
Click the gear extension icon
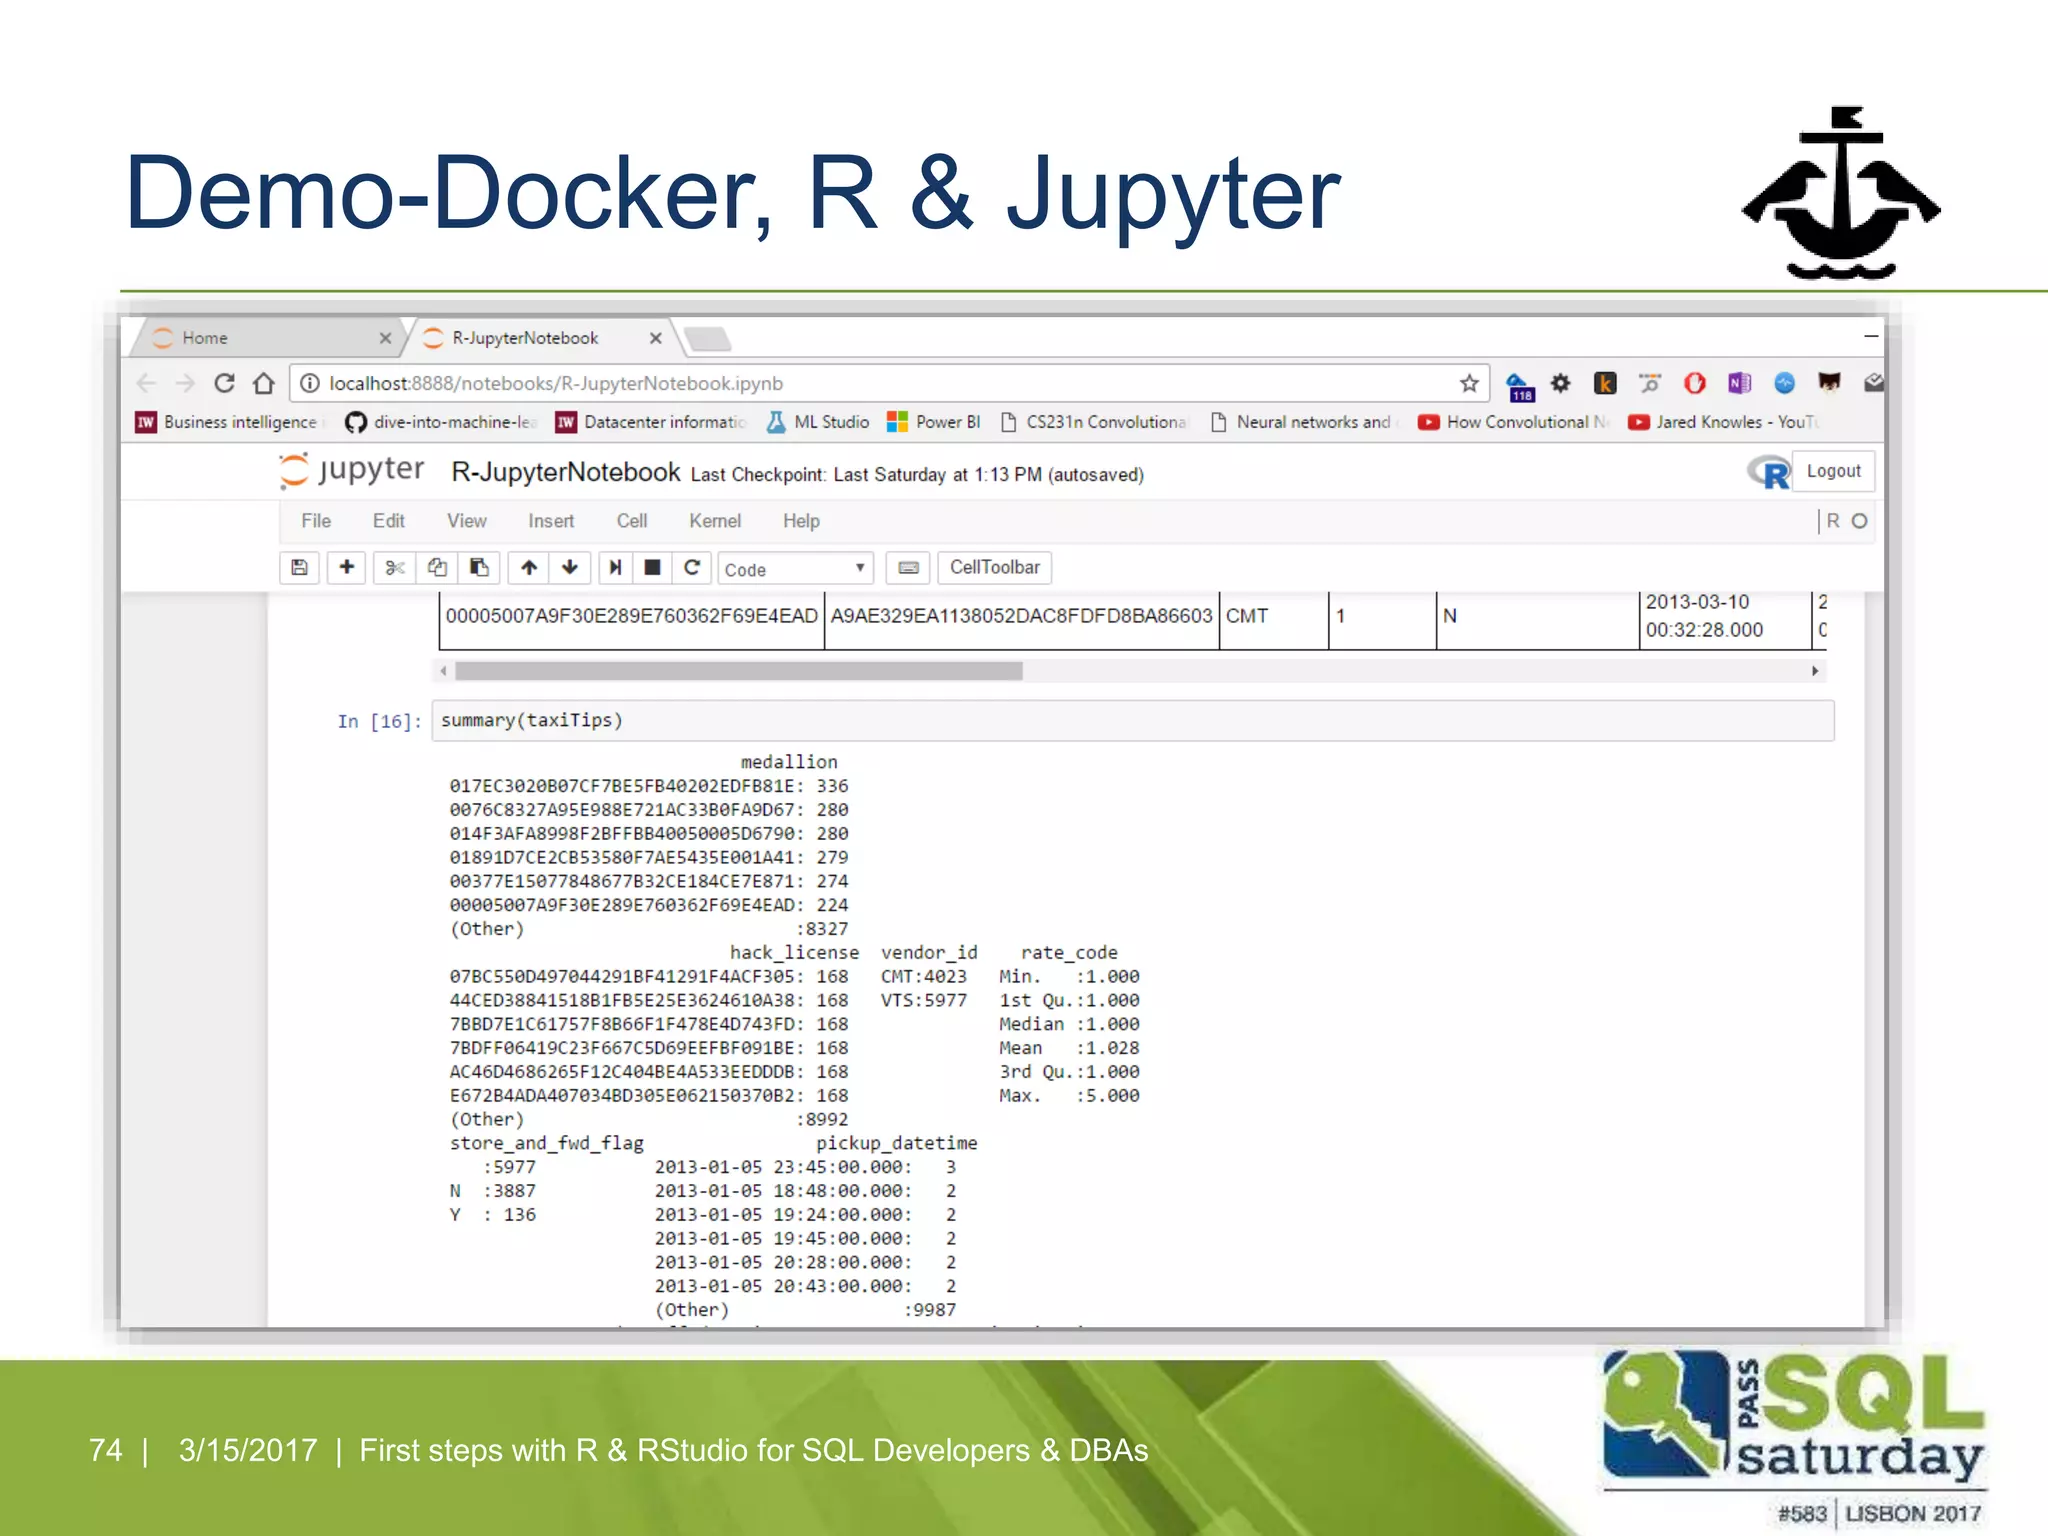(x=1561, y=383)
